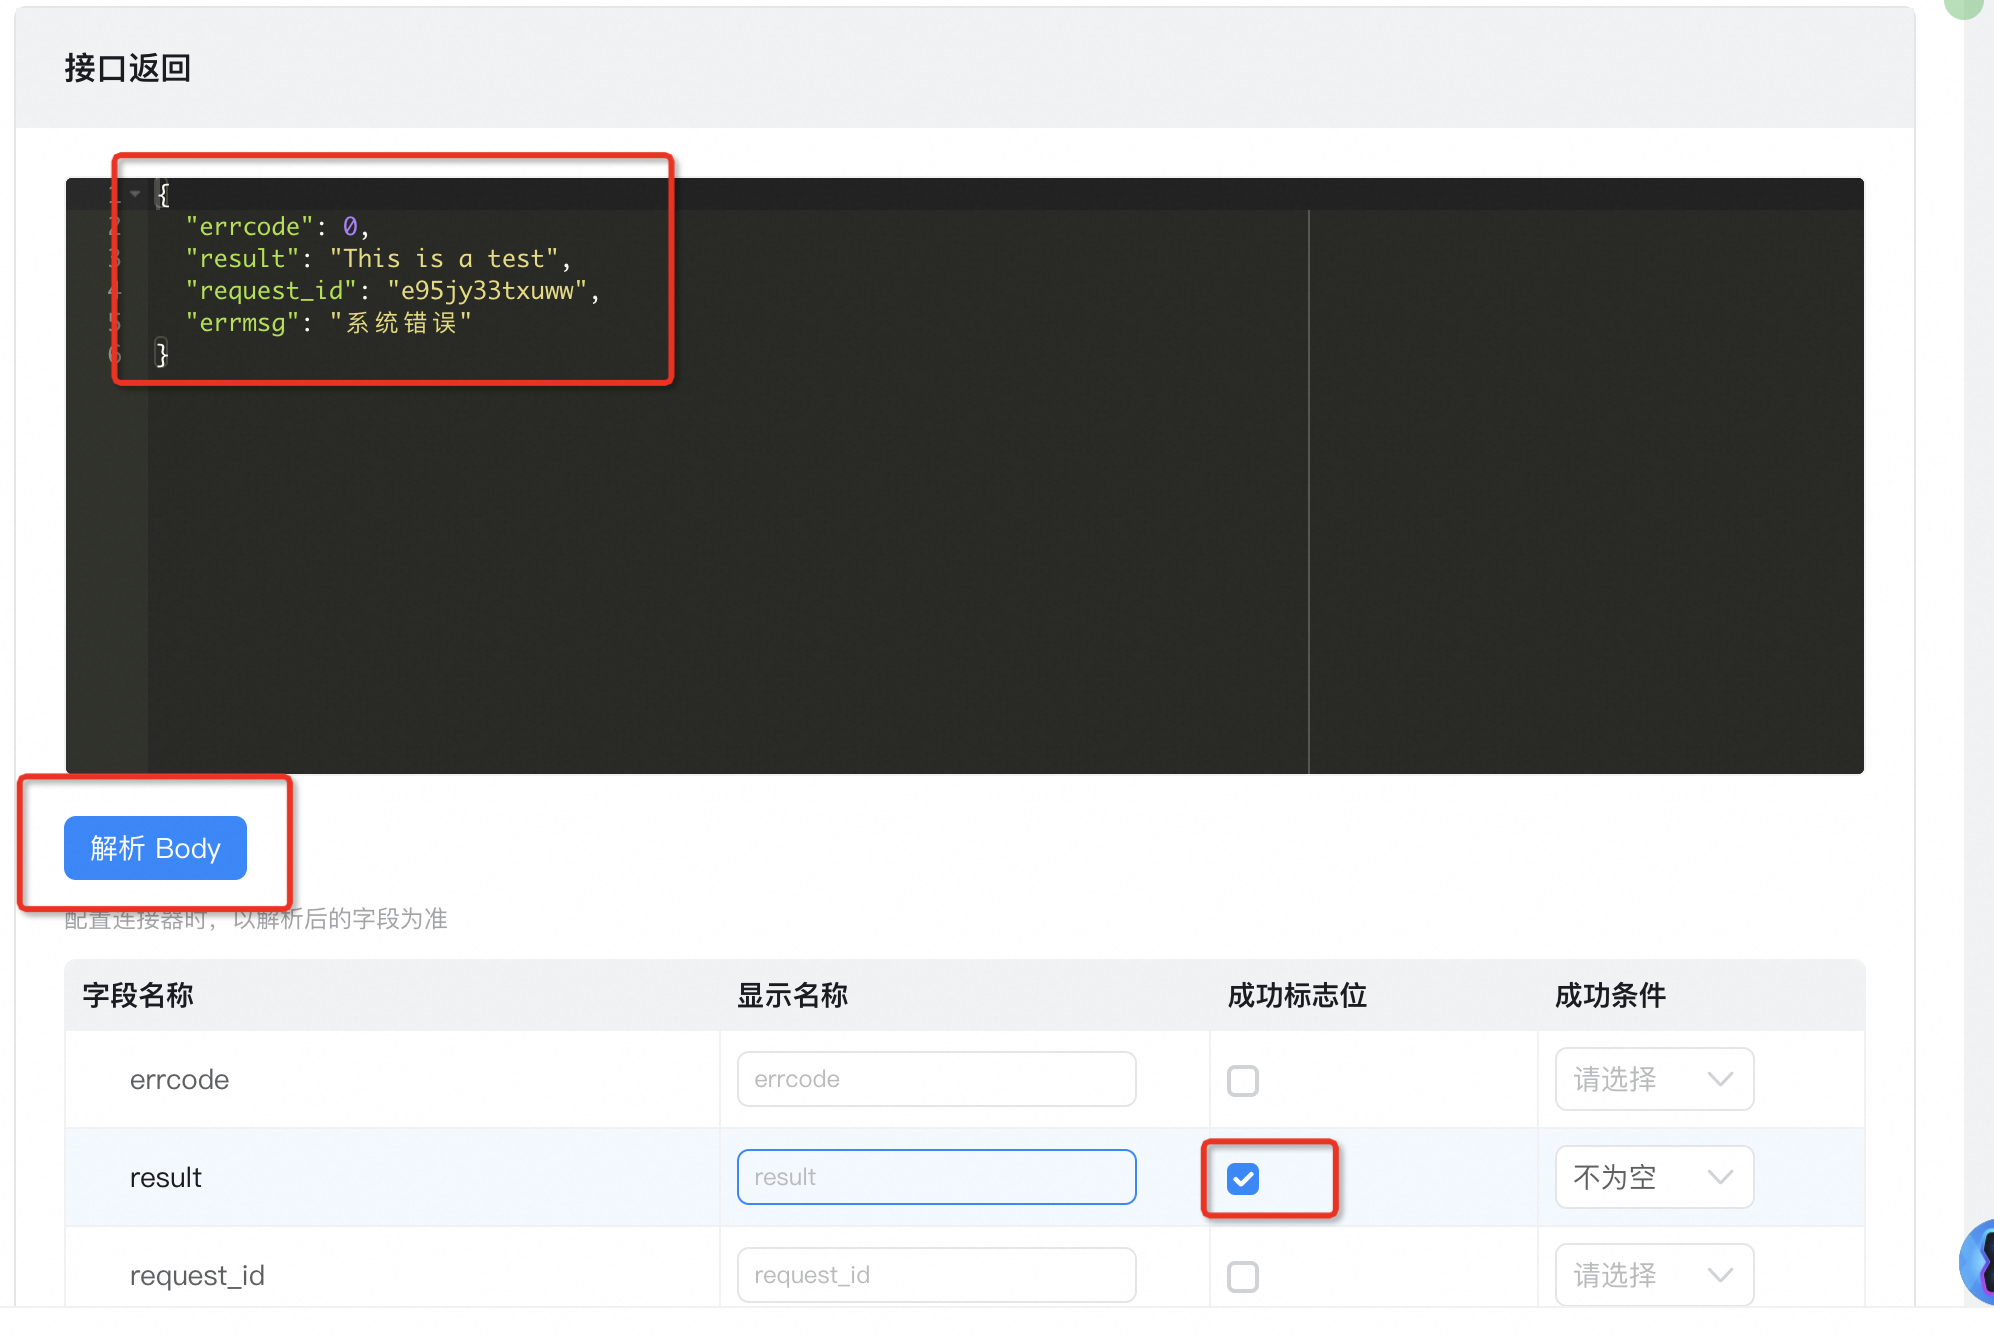Click the 成功标志位 column header

1297,995
